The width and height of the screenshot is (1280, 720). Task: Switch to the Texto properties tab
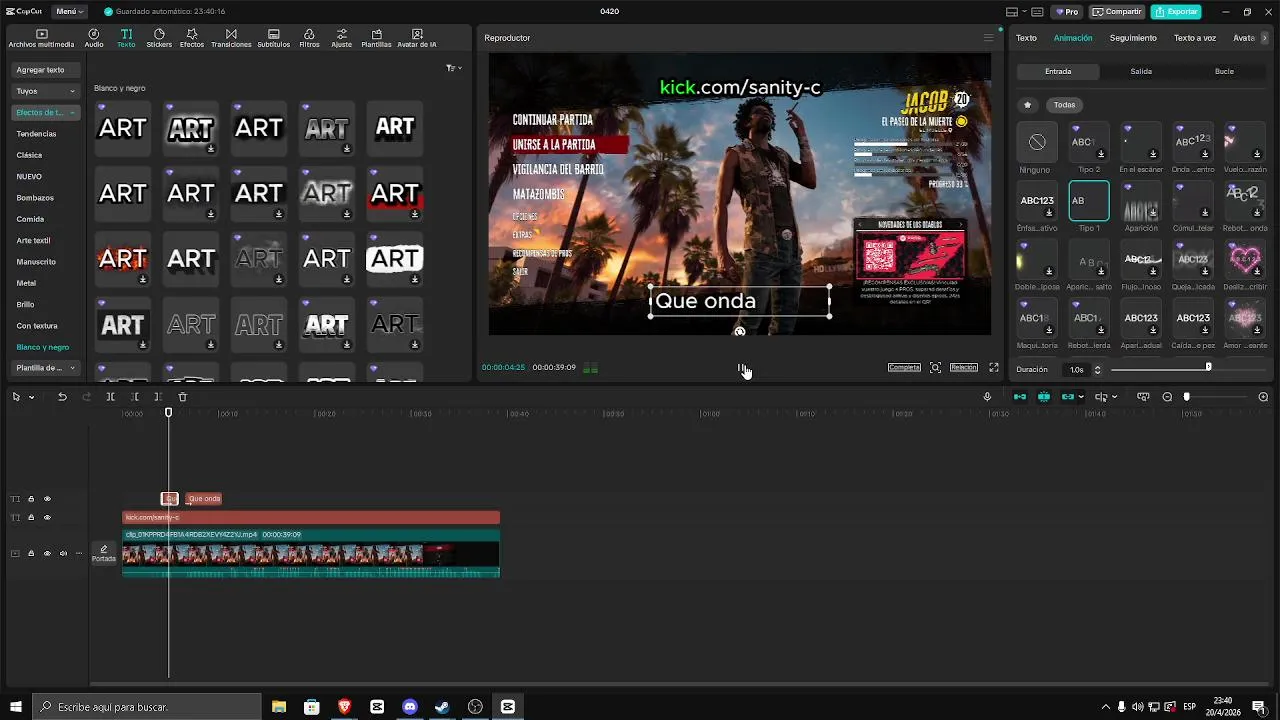(x=1026, y=38)
